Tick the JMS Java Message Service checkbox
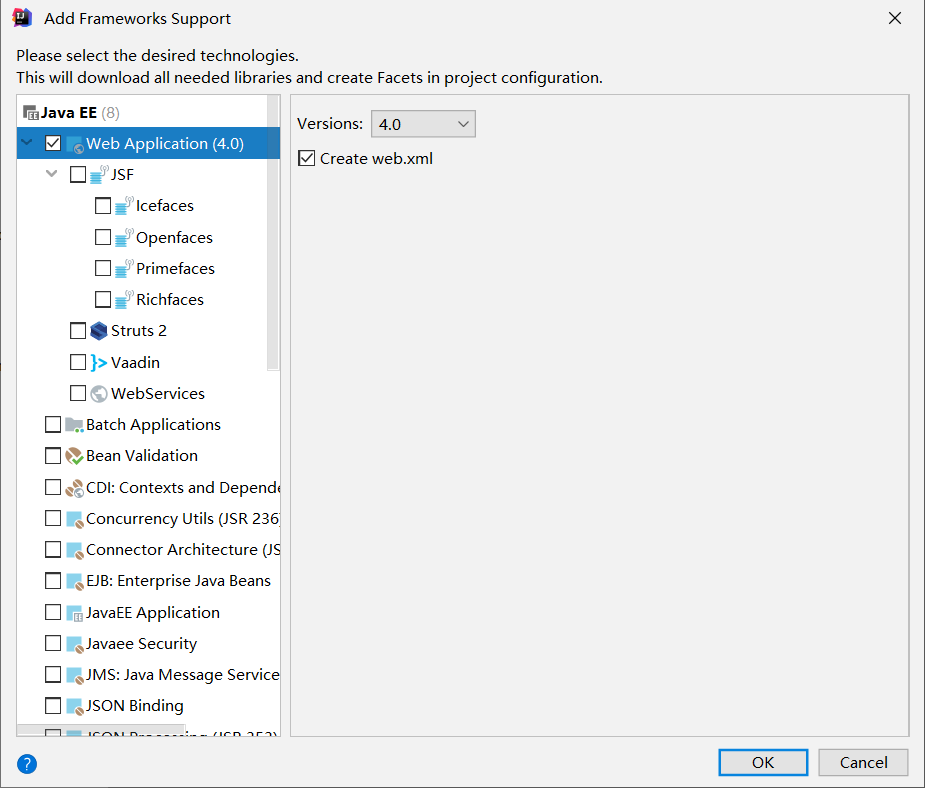This screenshot has height=788, width=925. [53, 675]
